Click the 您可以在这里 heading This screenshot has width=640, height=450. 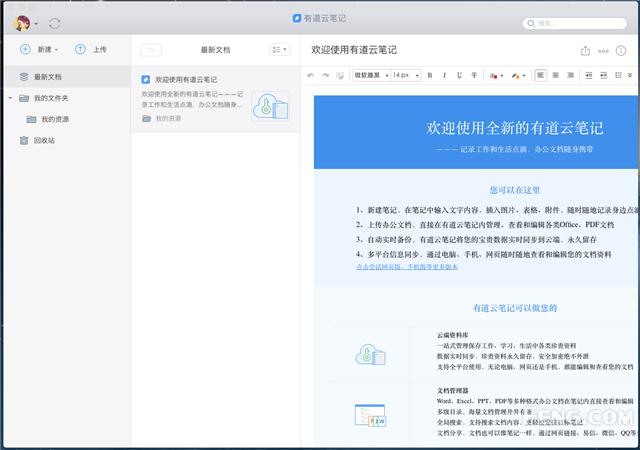(x=515, y=190)
